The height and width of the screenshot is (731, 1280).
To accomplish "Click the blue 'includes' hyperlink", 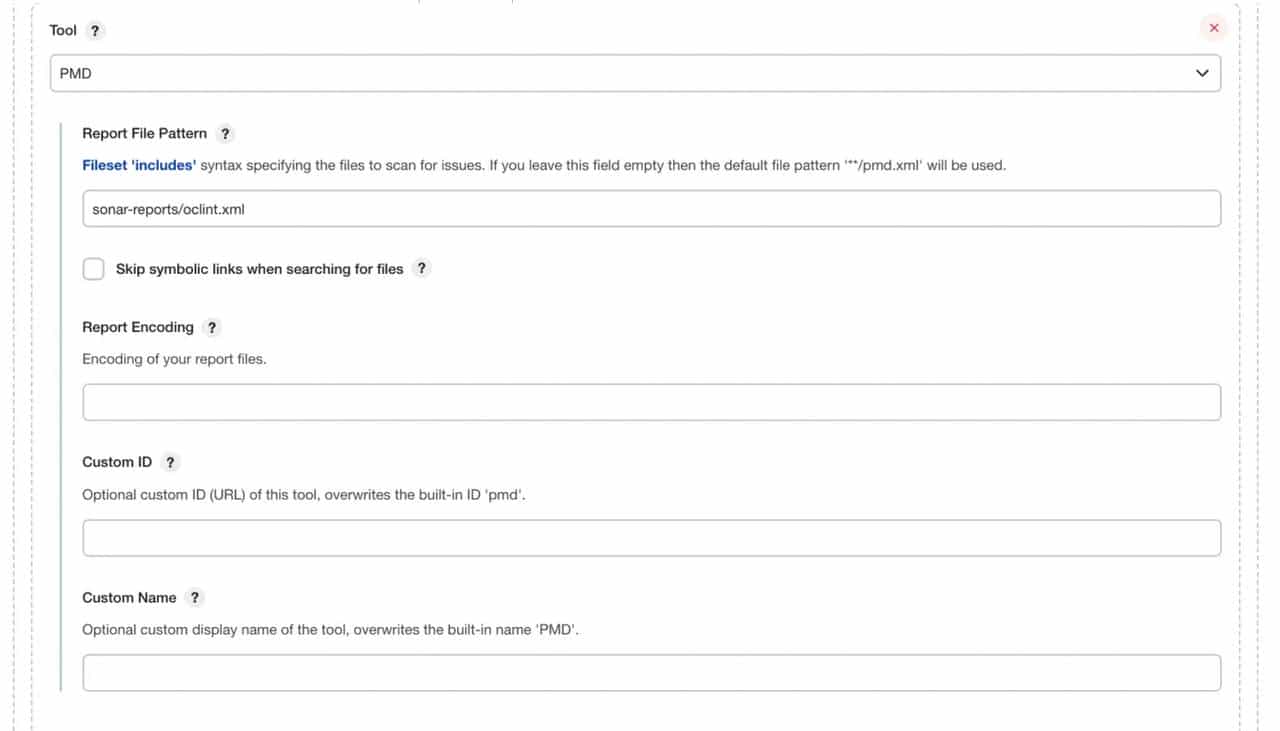I will pyautogui.click(x=139, y=164).
